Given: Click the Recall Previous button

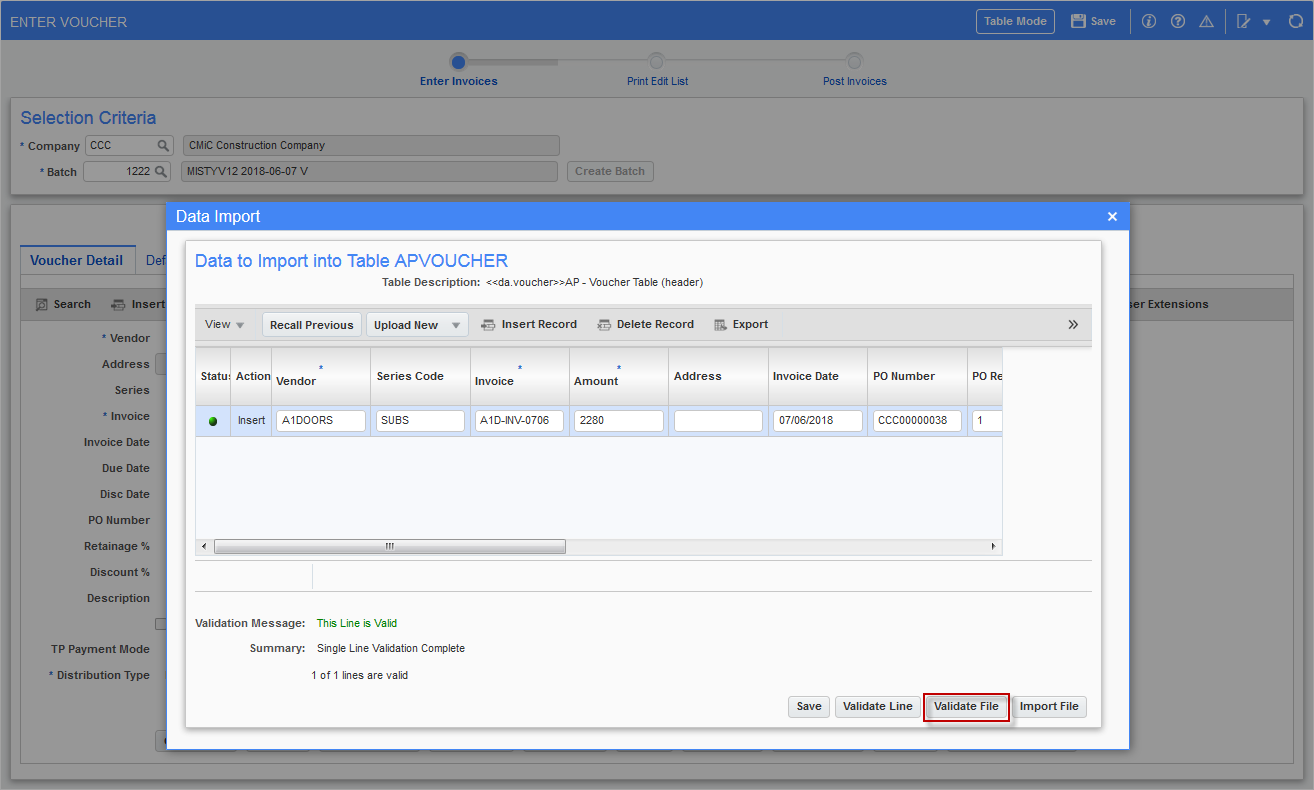Looking at the screenshot, I should [x=311, y=324].
